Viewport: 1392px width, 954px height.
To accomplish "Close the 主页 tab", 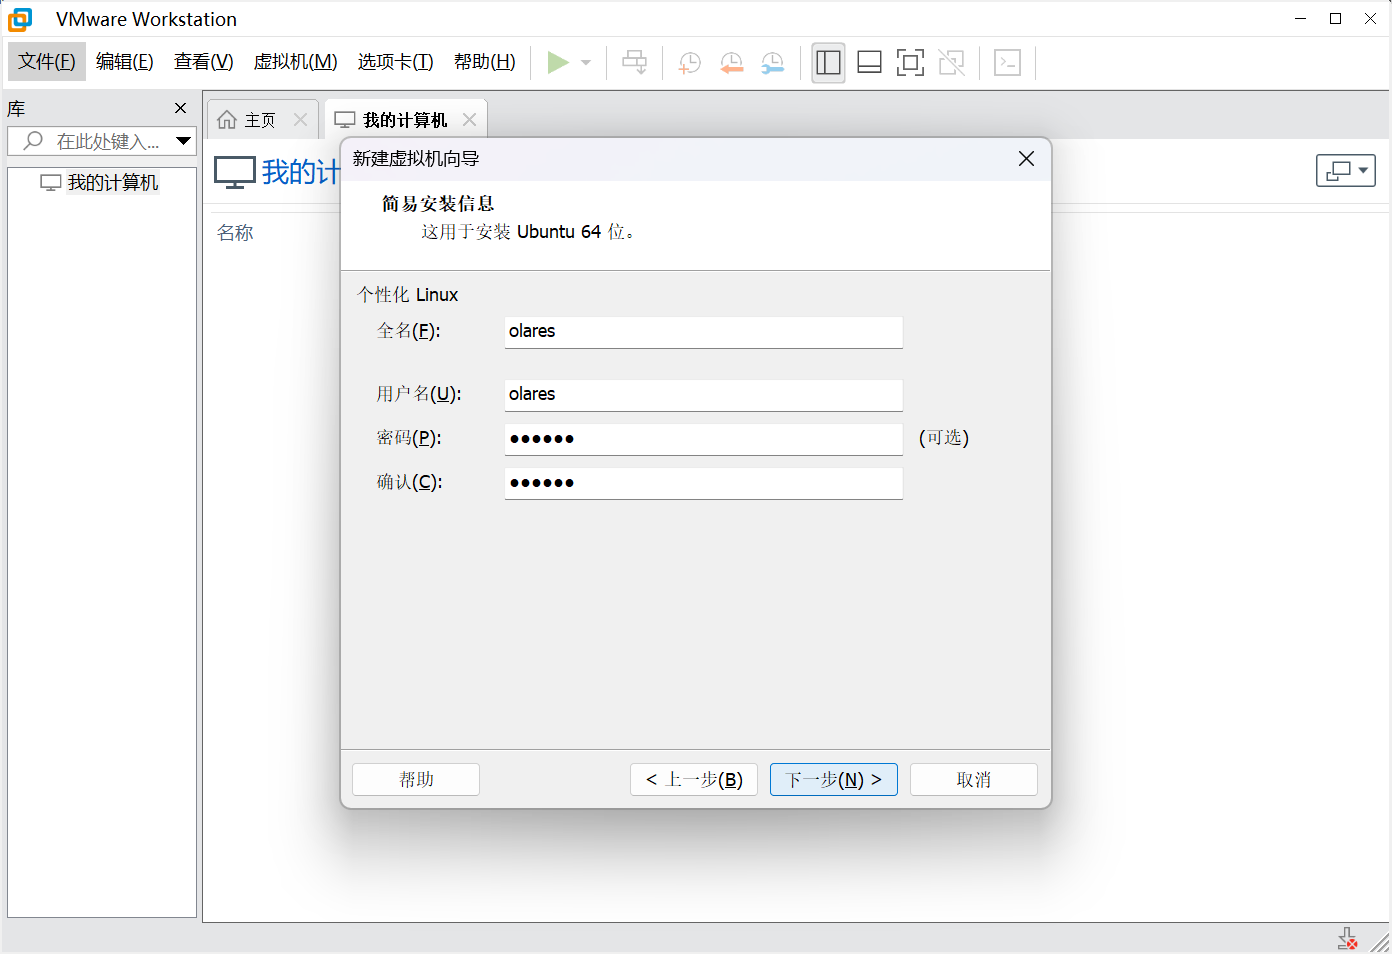I will [x=300, y=120].
